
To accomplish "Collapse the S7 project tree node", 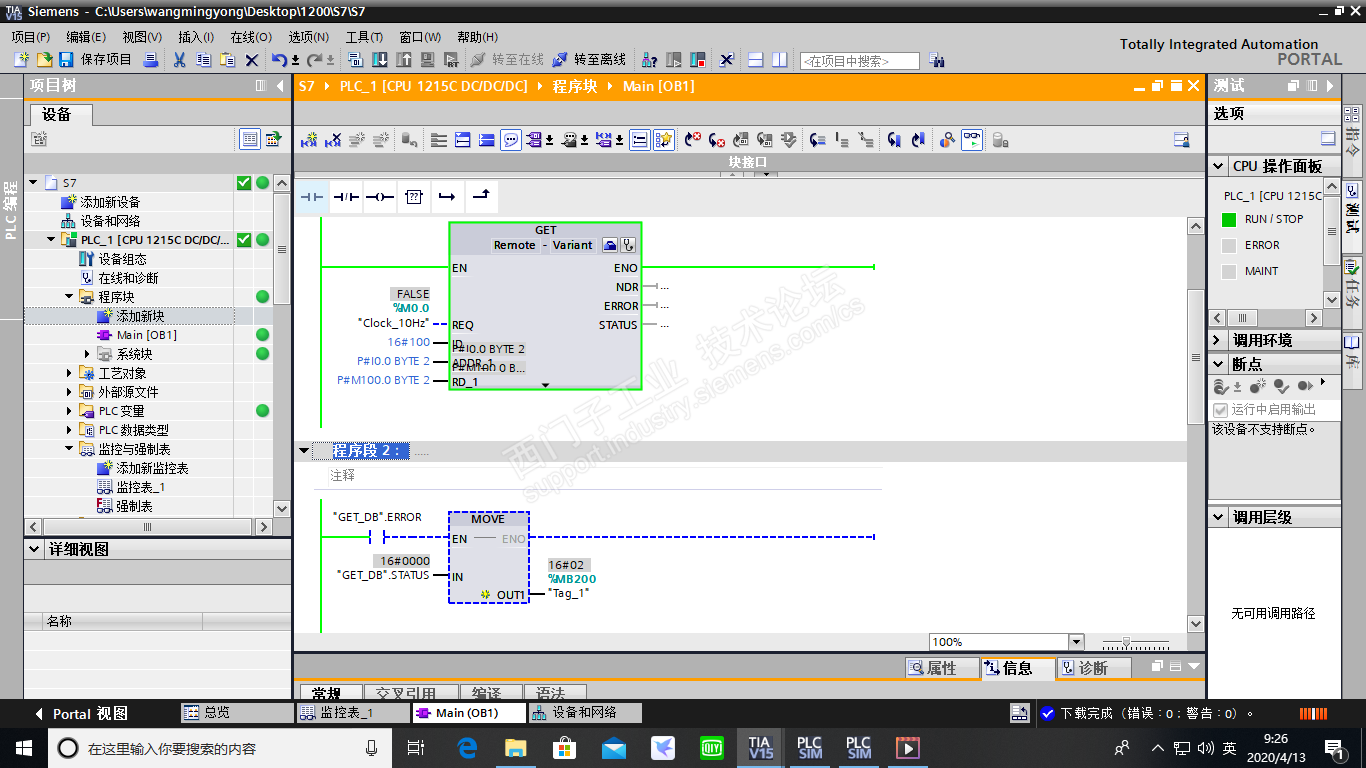I will pyautogui.click(x=34, y=183).
